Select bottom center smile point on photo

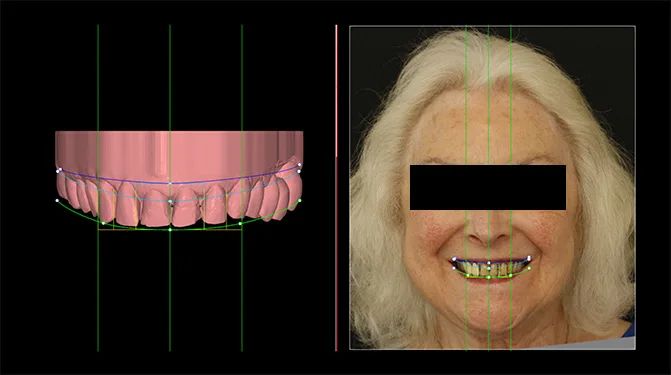[489, 277]
